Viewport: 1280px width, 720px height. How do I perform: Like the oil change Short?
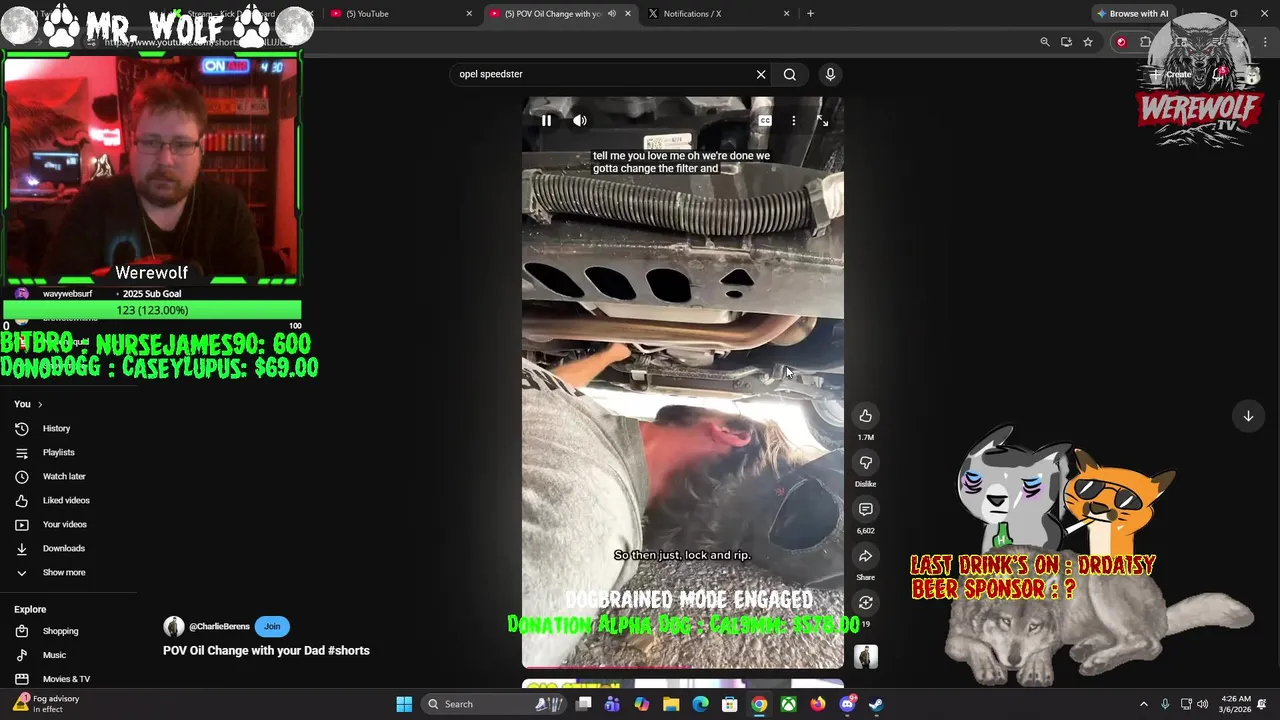[866, 416]
